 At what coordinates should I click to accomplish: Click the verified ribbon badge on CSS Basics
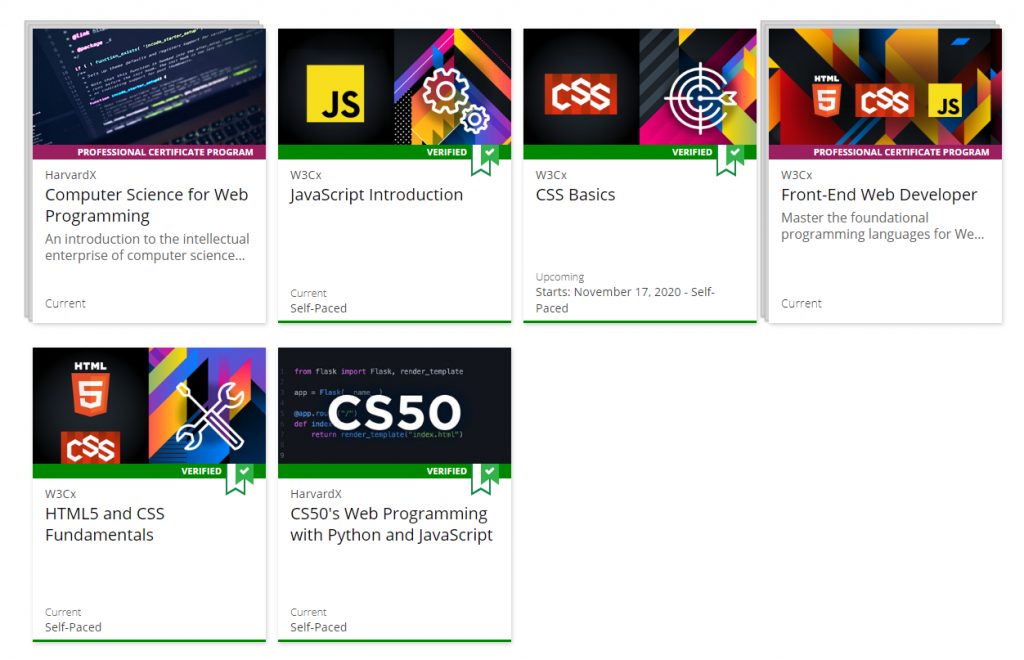tap(730, 160)
